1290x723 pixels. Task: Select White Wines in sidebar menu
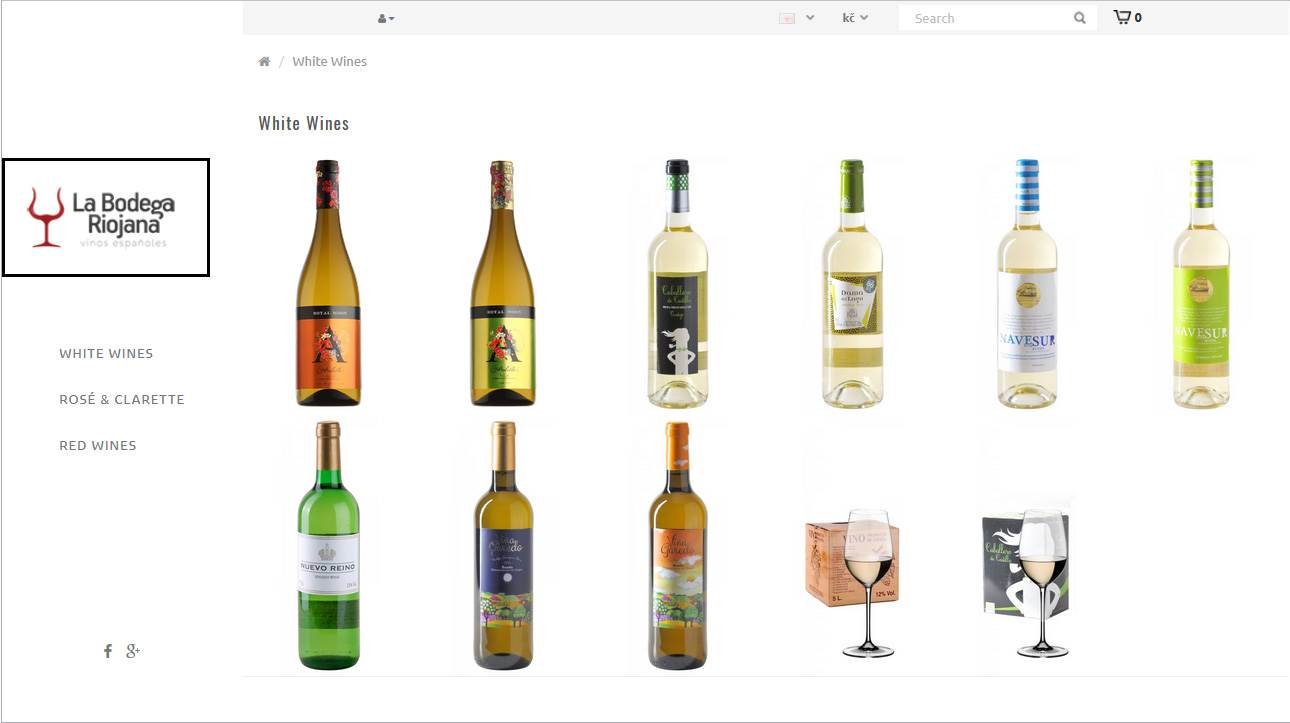click(106, 353)
